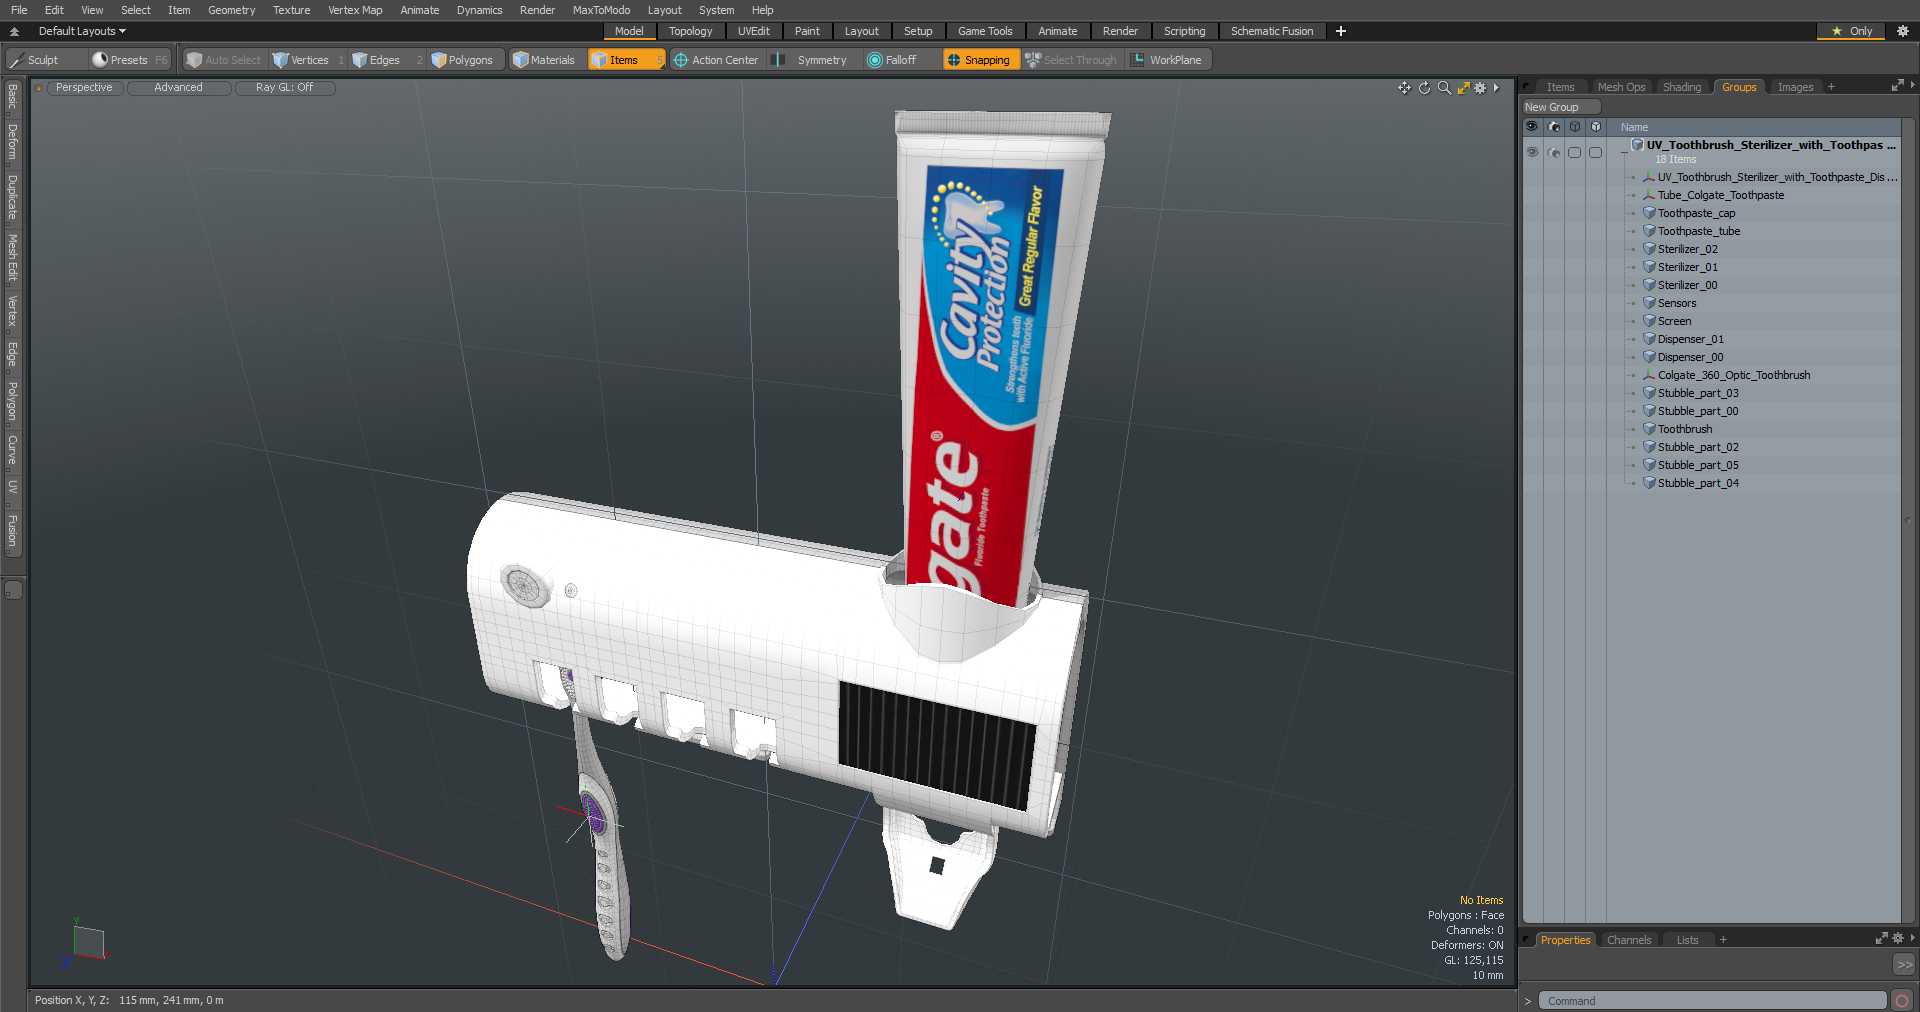
Task: Open the Default Layouts dropdown
Action: [82, 31]
